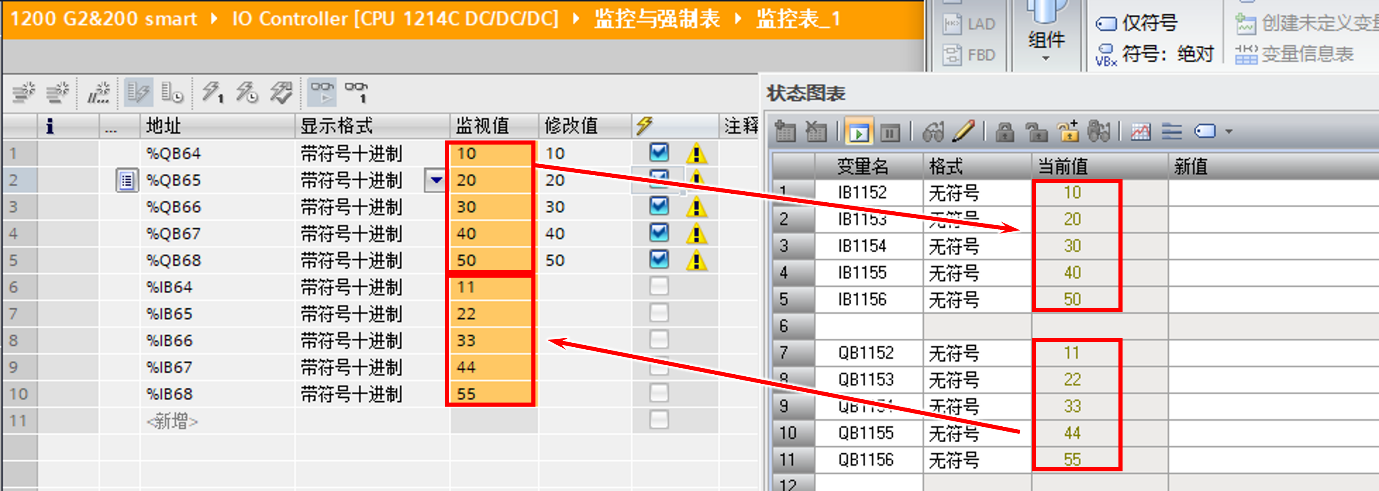Screen dimensions: 1379x491
Task: Check the modify checkbox for %IB65
Action: pos(659,313)
